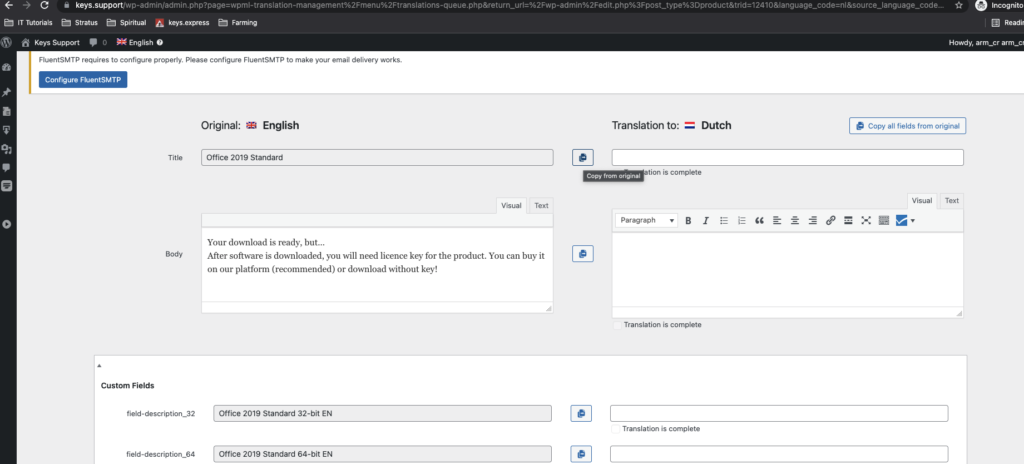The height and width of the screenshot is (464, 1024).
Task: Open the dropdown arrow next to the blue checkmark icon
Action: 912,221
